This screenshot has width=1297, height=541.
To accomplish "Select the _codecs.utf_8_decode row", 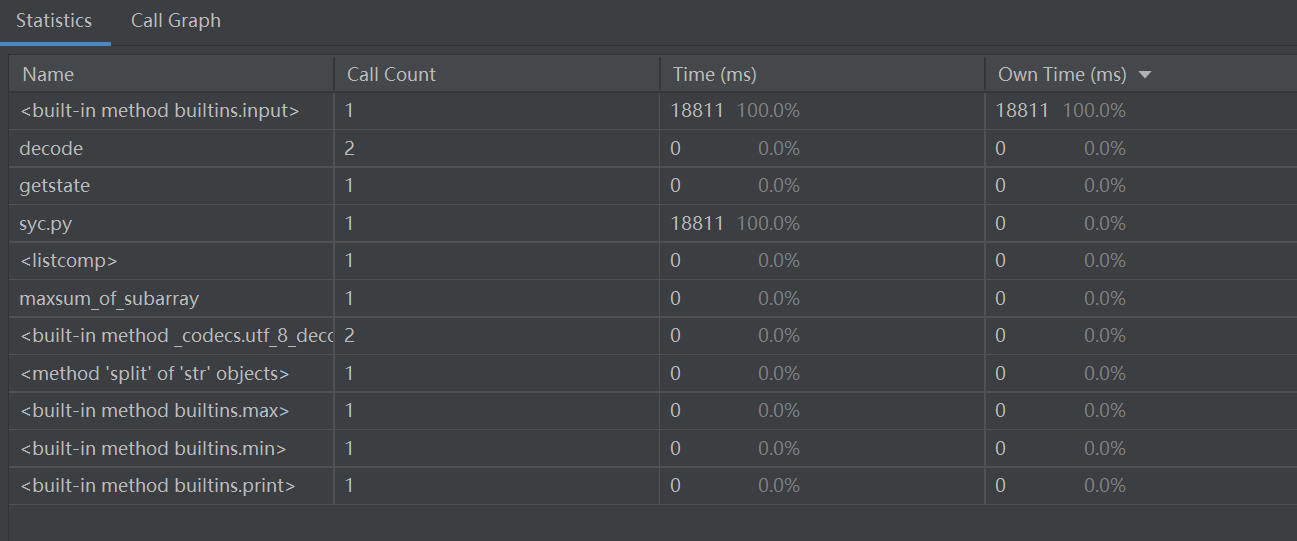I will pyautogui.click(x=176, y=336).
